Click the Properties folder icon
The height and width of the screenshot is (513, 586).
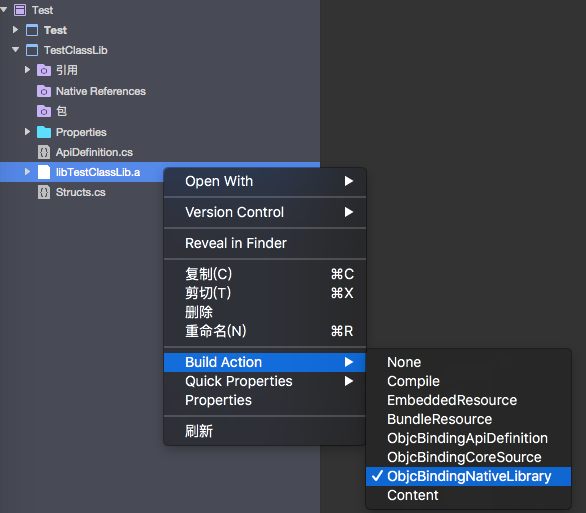click(x=44, y=132)
